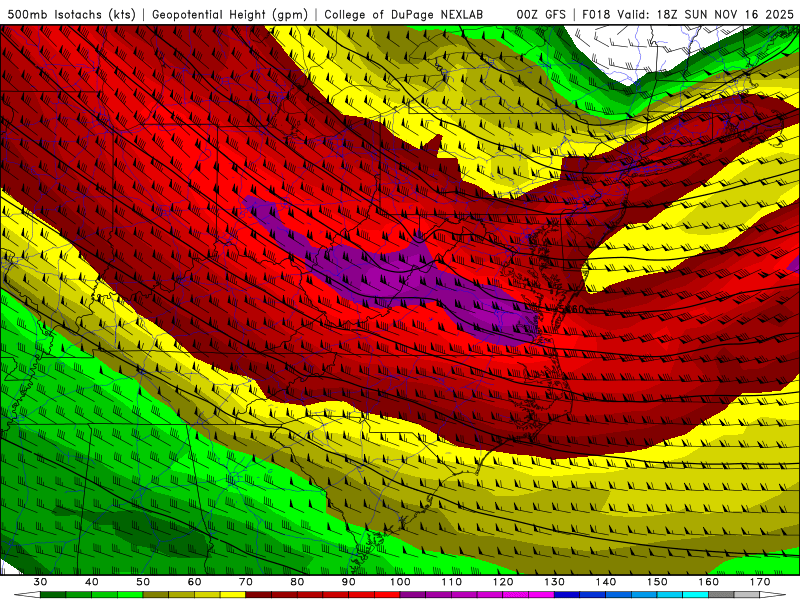This screenshot has height=600, width=800.
Task: Click the 80 value on the color scale
Action: click(x=297, y=582)
